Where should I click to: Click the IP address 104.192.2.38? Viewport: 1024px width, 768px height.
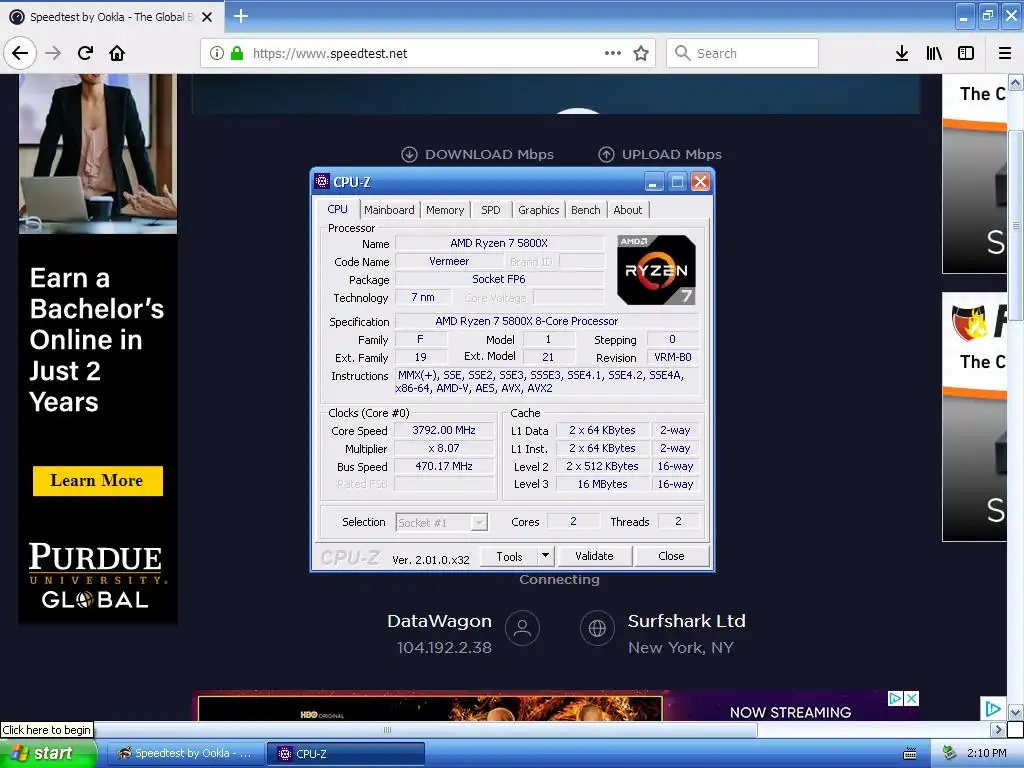(x=444, y=647)
